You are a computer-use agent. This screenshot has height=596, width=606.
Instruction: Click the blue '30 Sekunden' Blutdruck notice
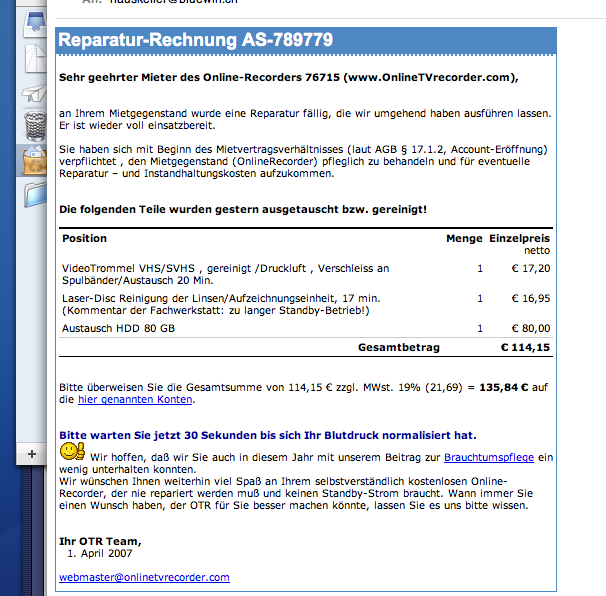267,435
